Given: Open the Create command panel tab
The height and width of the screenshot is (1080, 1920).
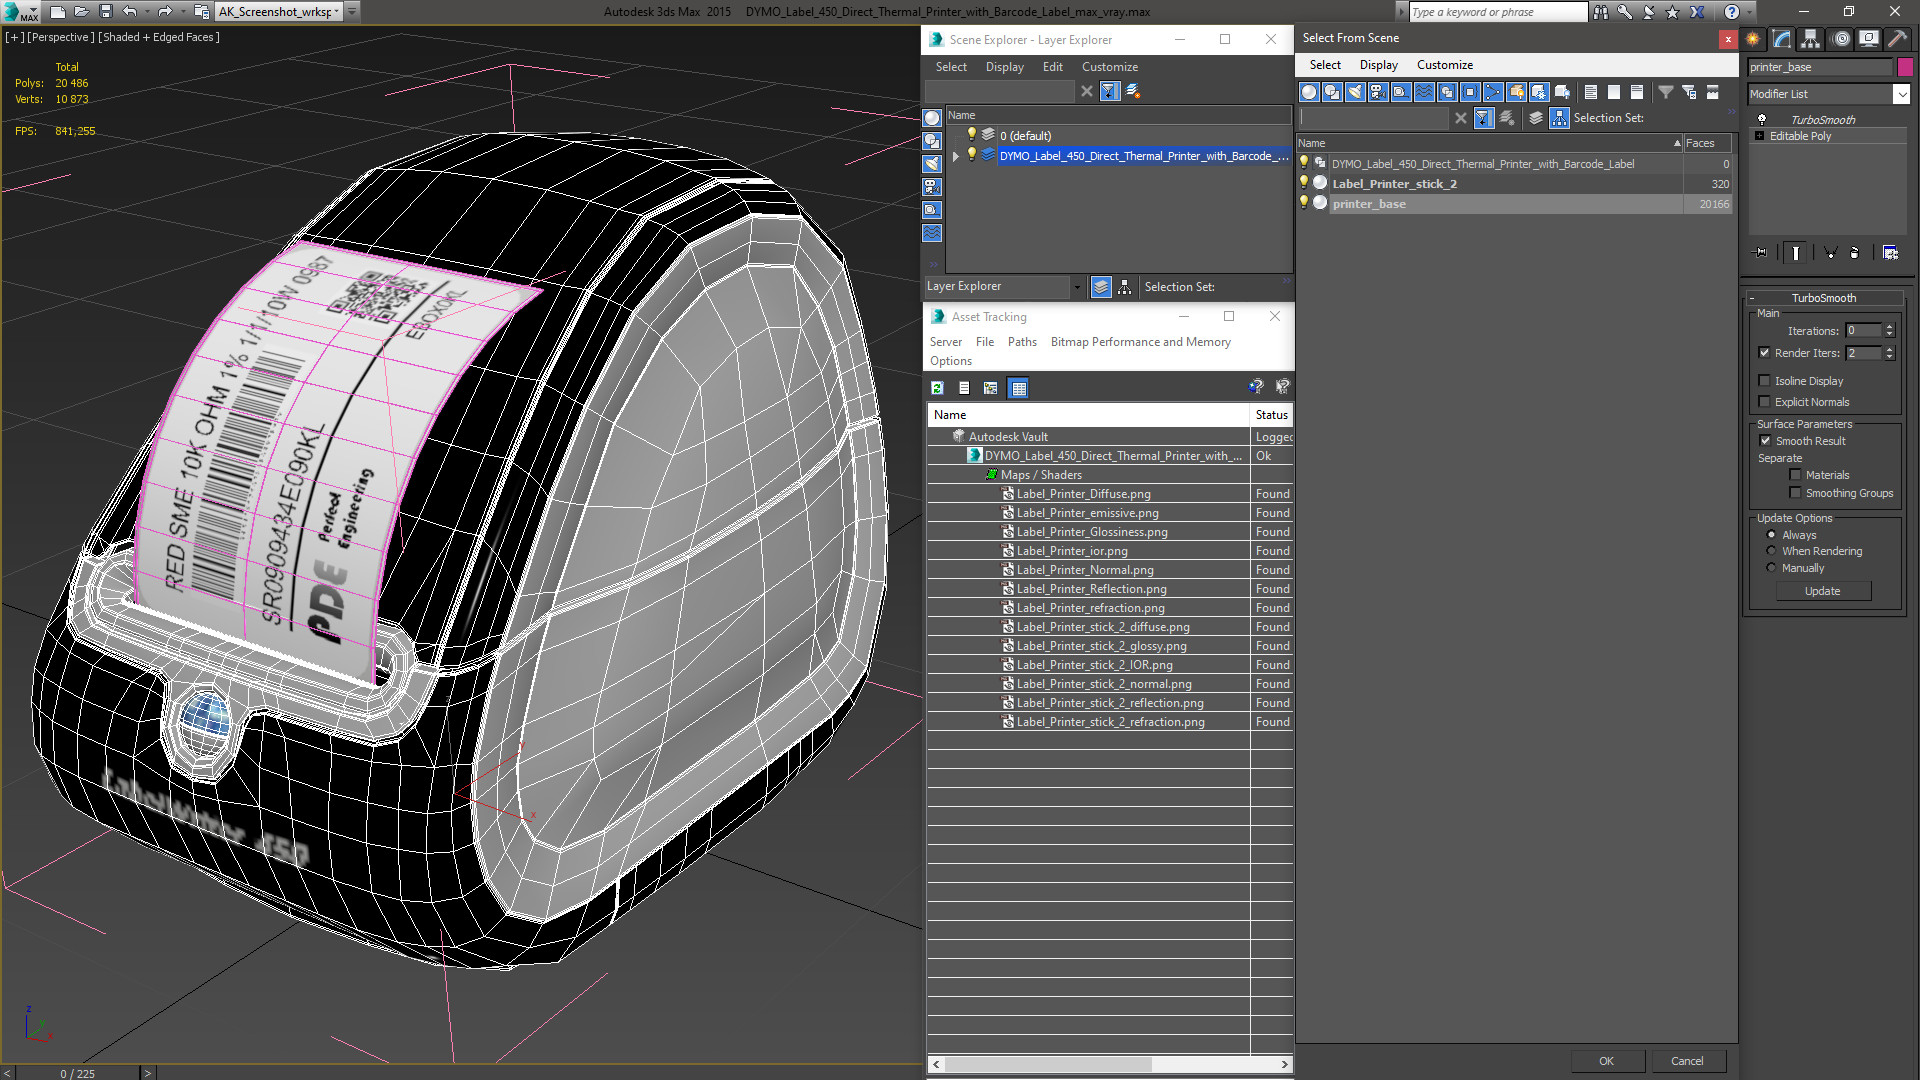Looking at the screenshot, I should point(1753,39).
